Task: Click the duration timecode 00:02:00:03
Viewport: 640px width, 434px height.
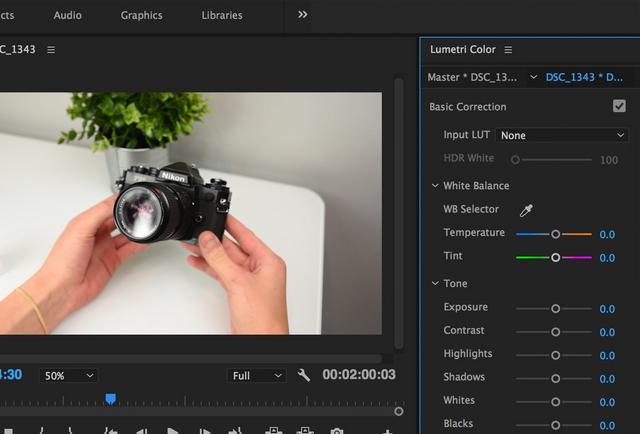Action: tap(359, 375)
